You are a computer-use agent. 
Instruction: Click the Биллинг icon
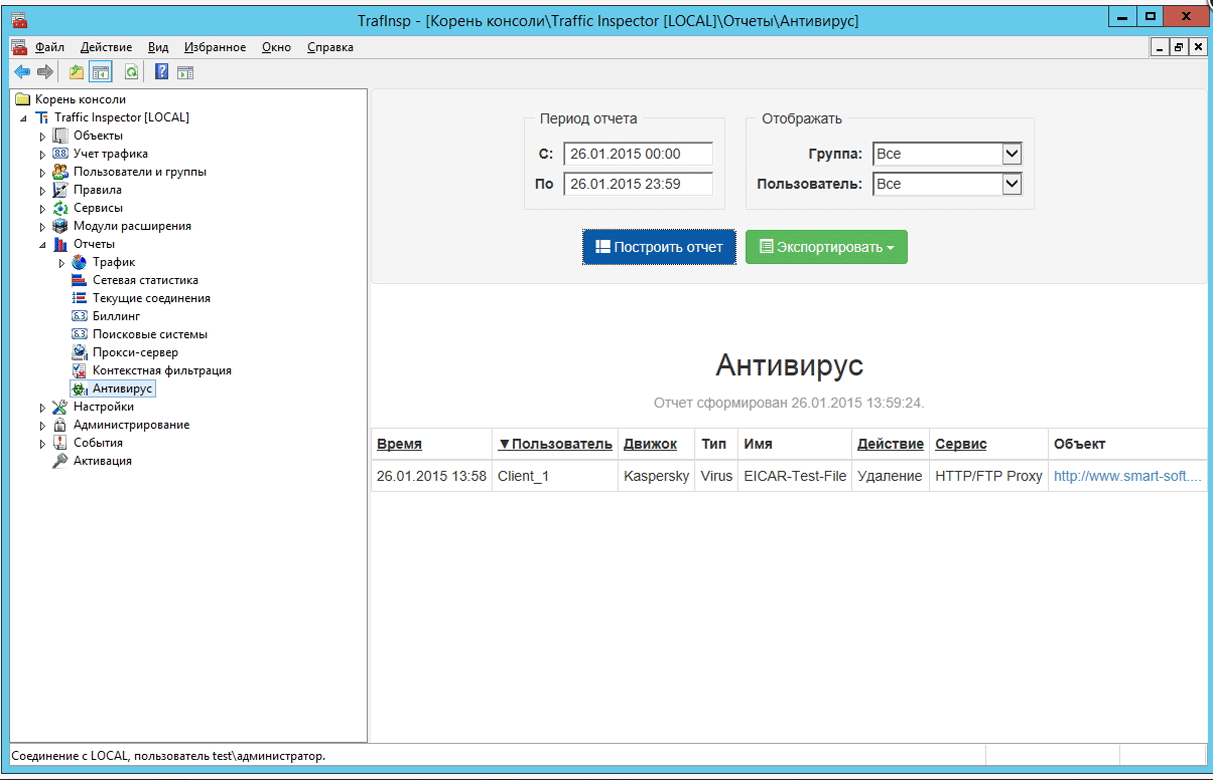pyautogui.click(x=80, y=316)
